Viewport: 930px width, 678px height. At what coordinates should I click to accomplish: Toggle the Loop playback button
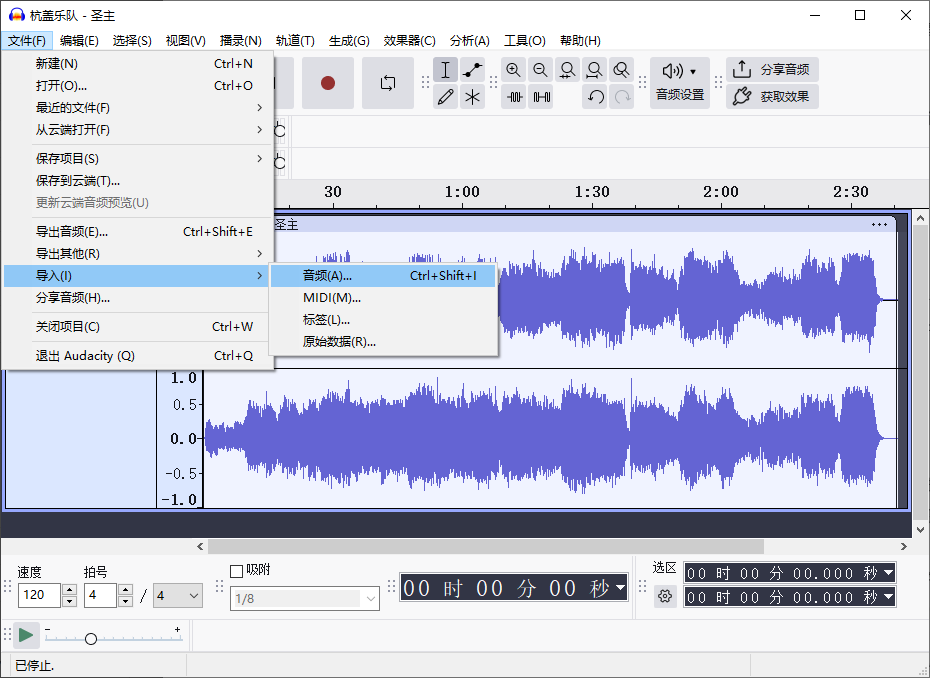point(388,85)
